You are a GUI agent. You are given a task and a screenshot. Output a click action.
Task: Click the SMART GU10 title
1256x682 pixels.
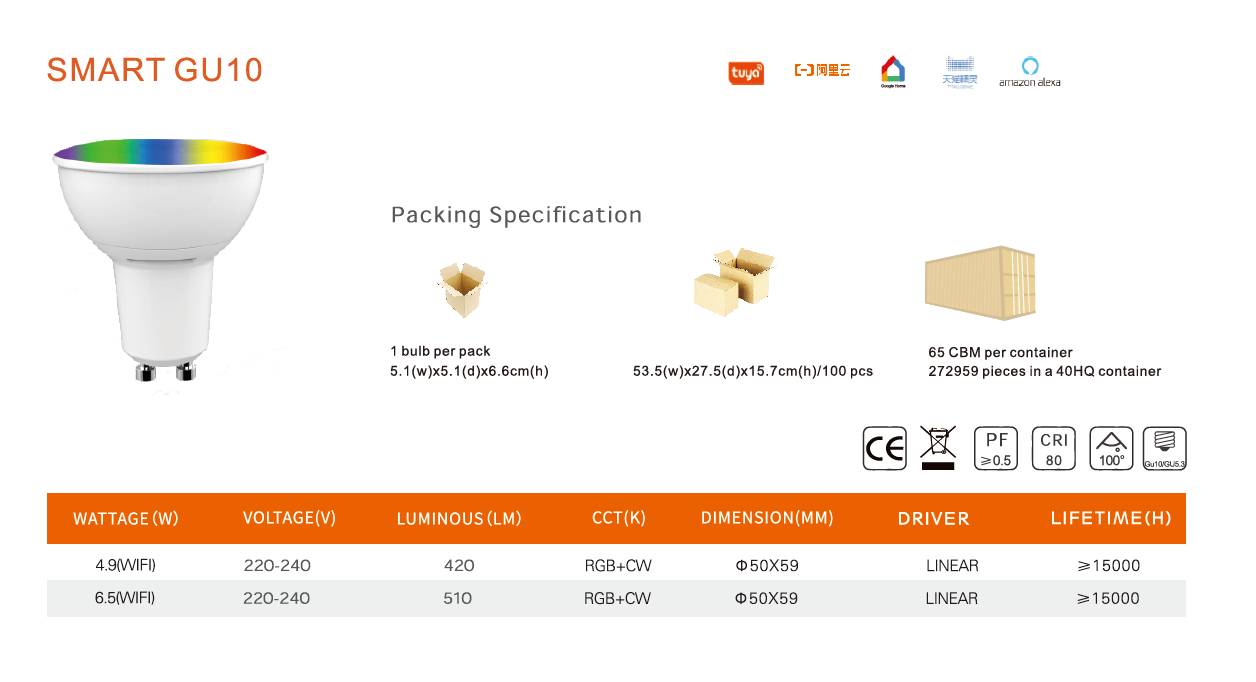[155, 70]
